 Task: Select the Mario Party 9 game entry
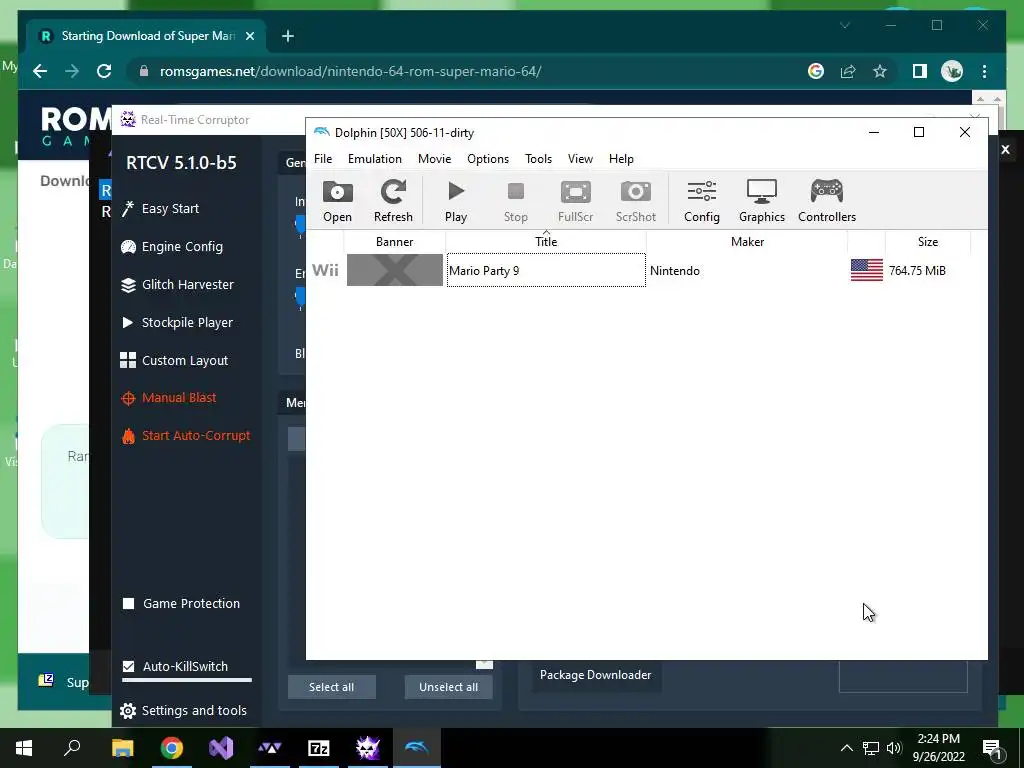point(546,270)
